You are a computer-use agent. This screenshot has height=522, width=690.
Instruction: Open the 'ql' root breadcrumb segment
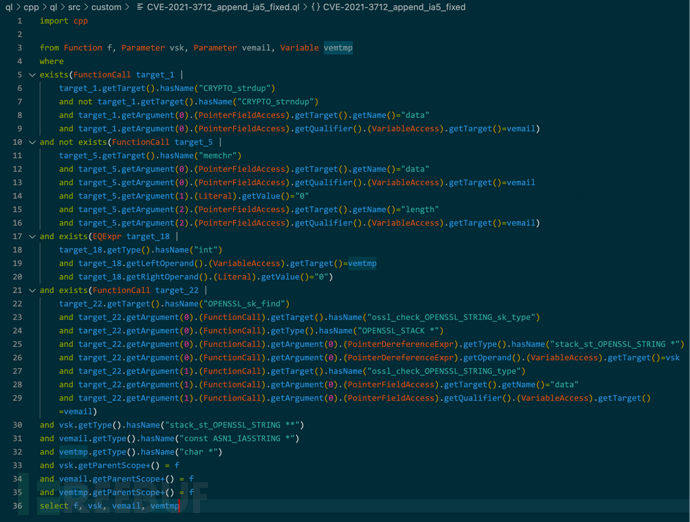click(9, 7)
